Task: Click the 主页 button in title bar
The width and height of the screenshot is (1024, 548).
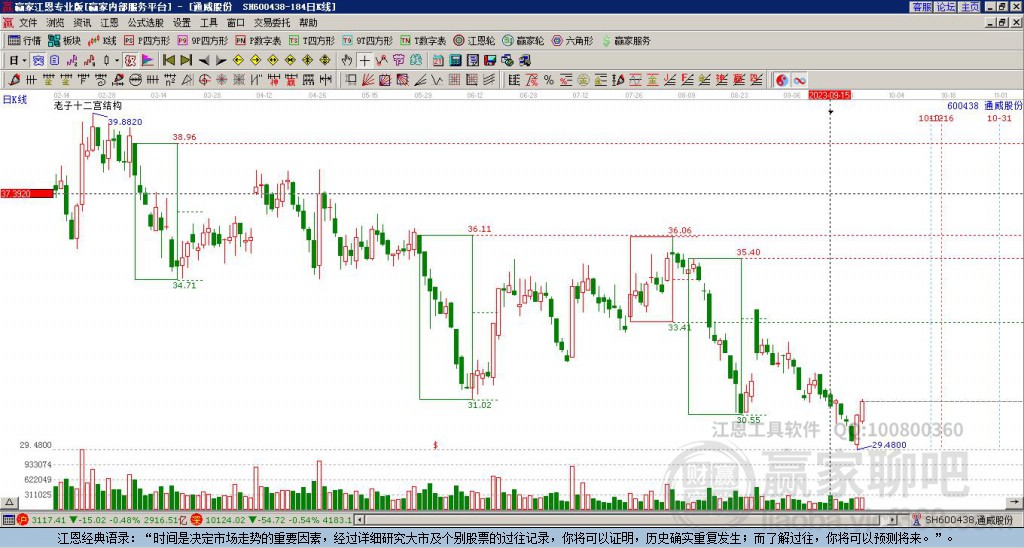Action: click(x=970, y=7)
